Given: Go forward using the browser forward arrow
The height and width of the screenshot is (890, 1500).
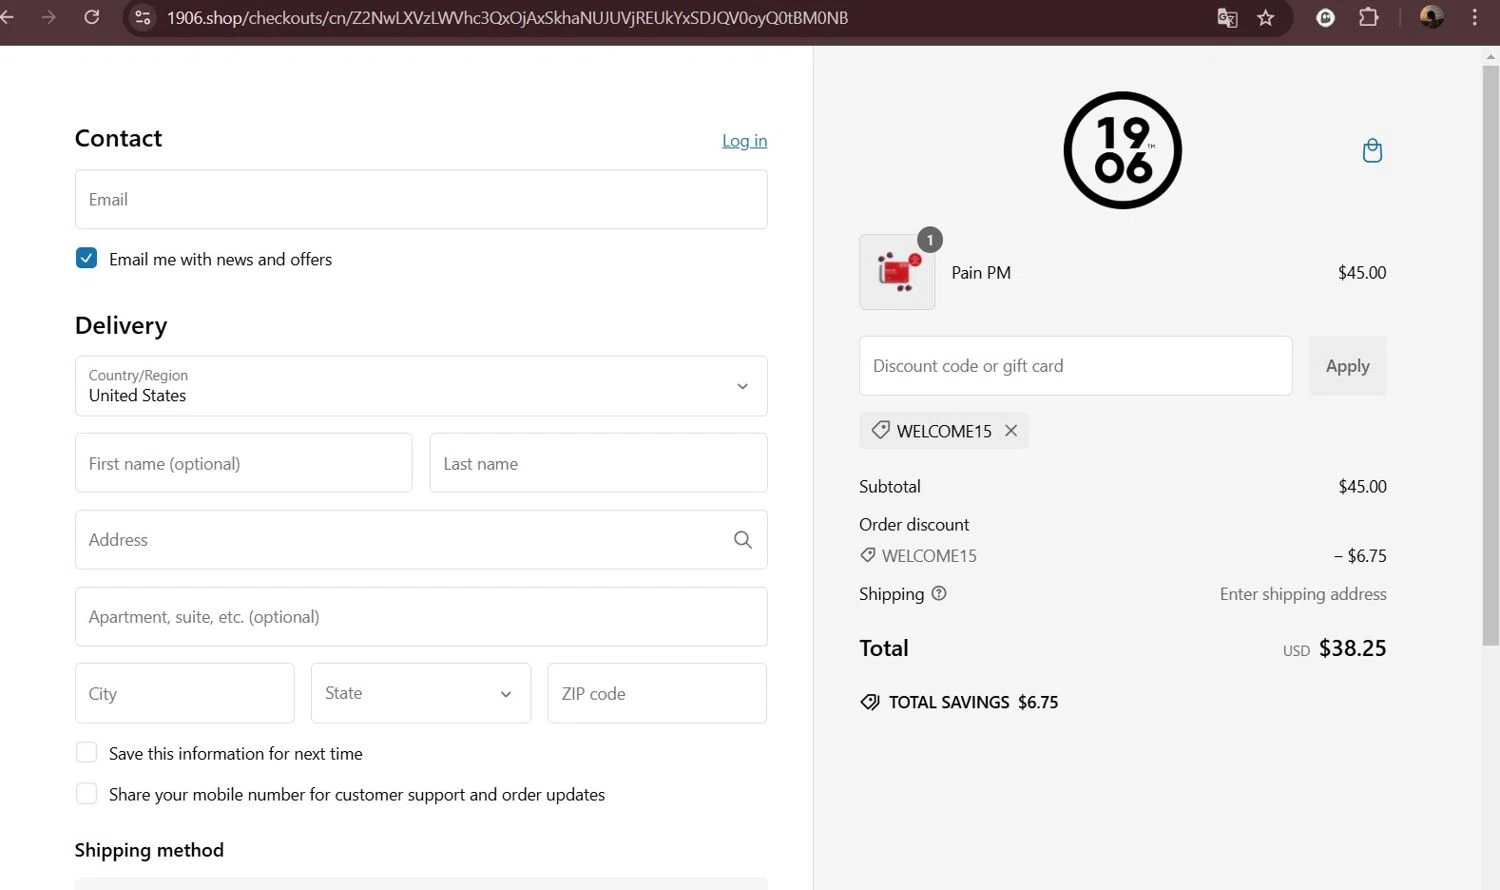Looking at the screenshot, I should click(48, 17).
